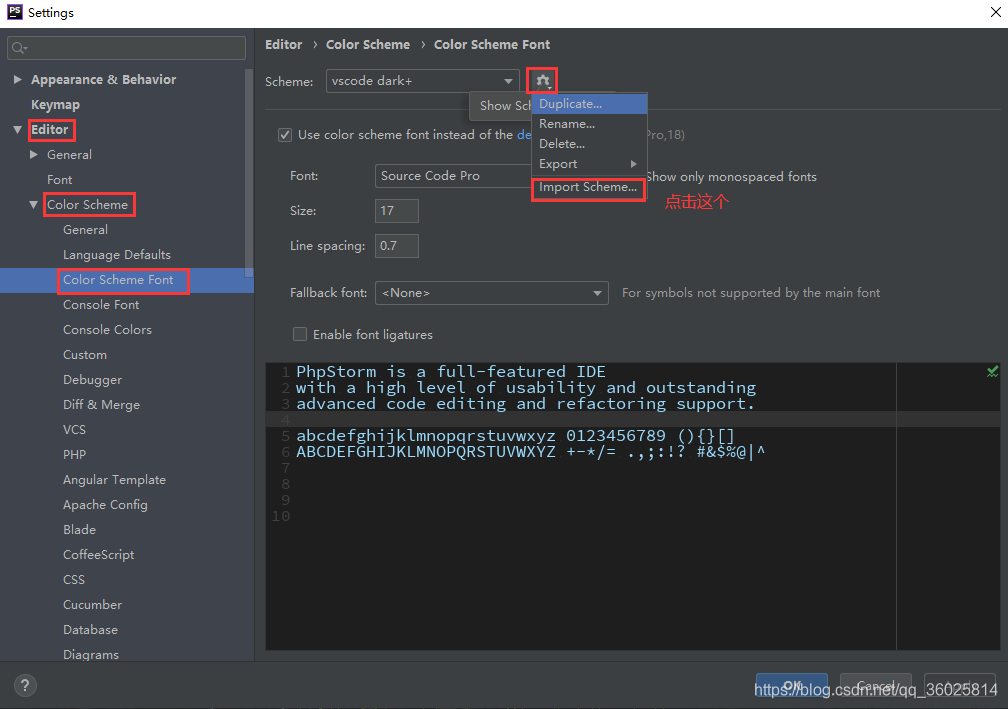Viewport: 1008px width, 709px height.
Task: Enable the font ligatures checkbox
Action: (x=300, y=334)
